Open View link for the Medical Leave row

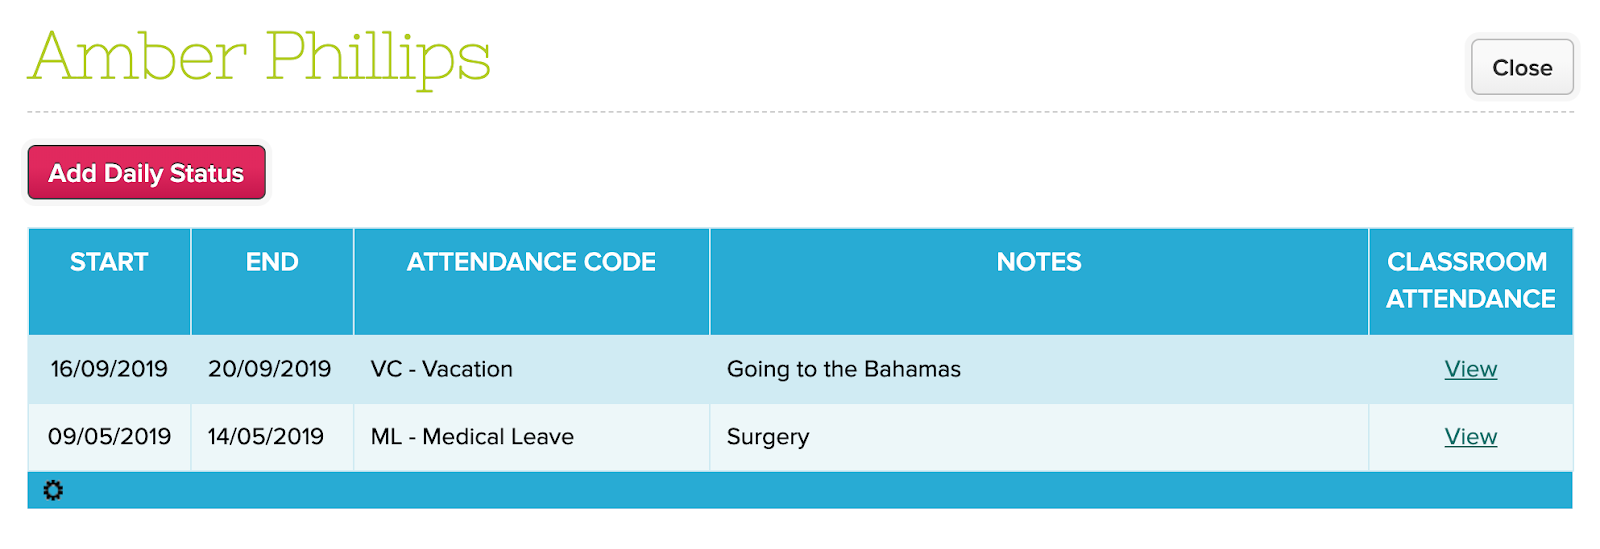(1470, 437)
